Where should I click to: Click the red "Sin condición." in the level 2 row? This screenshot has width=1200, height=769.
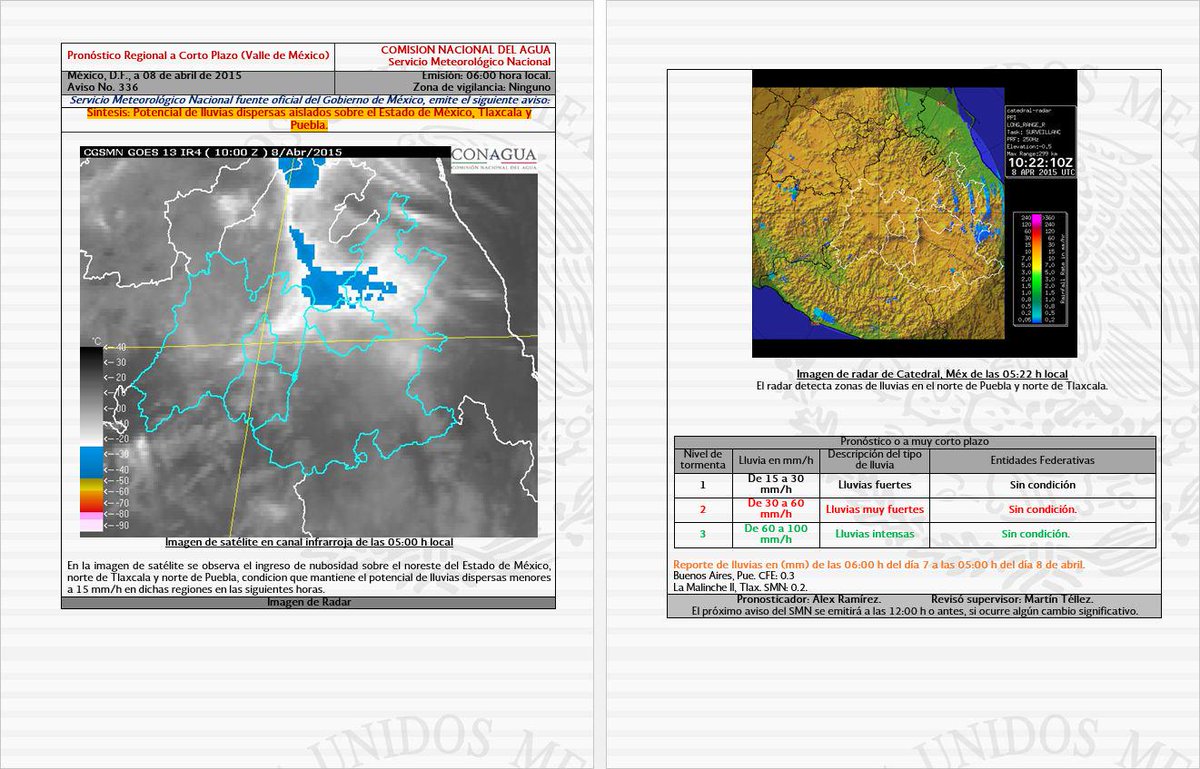1042,509
